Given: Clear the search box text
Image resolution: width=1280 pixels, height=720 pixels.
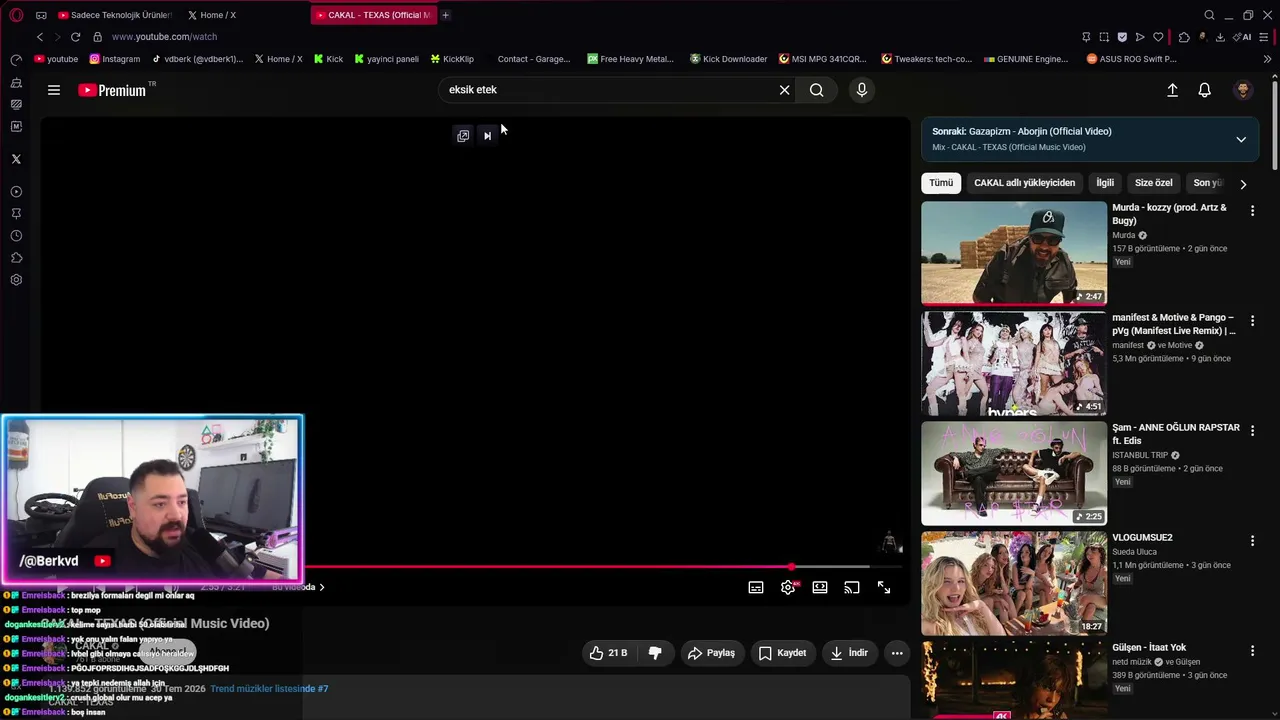Looking at the screenshot, I should pyautogui.click(x=785, y=90).
